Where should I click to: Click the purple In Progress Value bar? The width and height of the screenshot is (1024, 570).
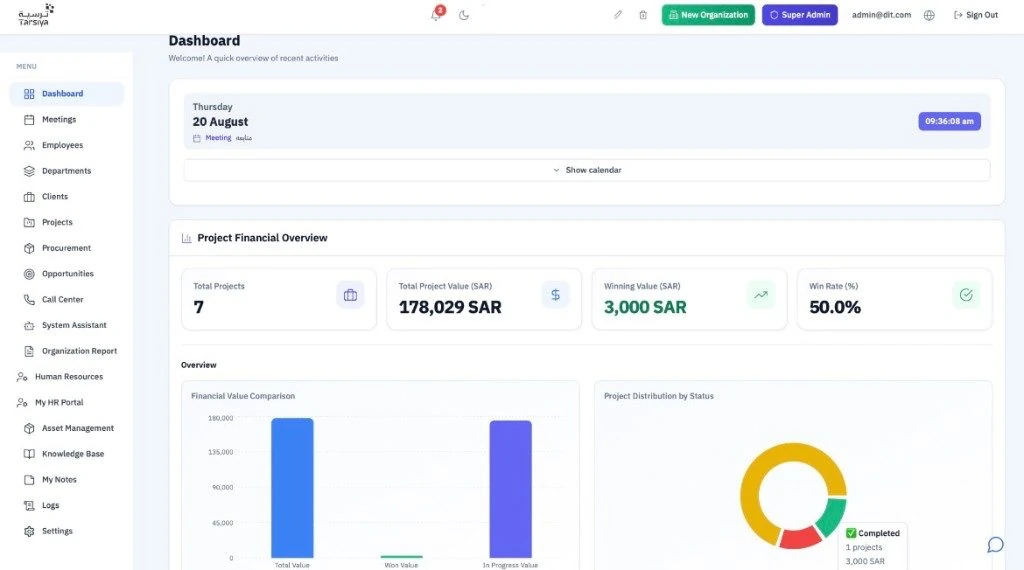pos(510,489)
